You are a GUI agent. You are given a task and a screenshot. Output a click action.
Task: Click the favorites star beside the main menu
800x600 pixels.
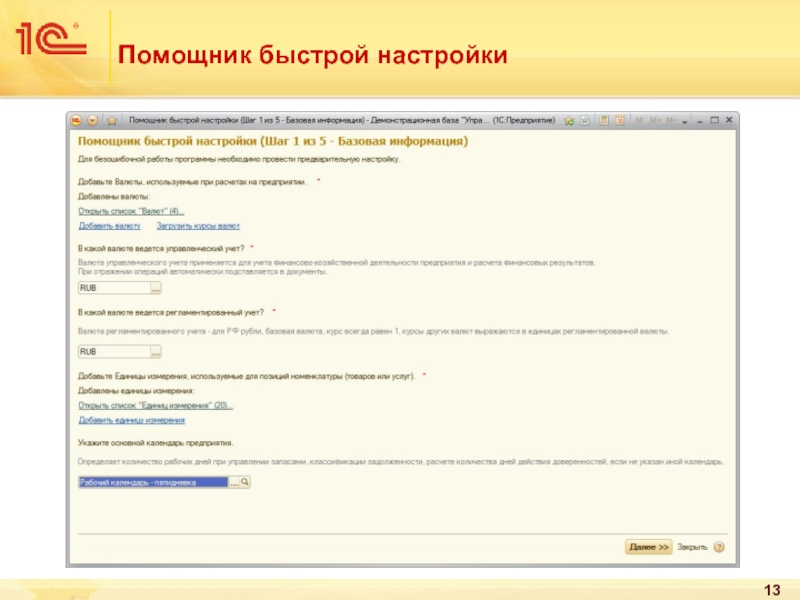click(x=113, y=119)
